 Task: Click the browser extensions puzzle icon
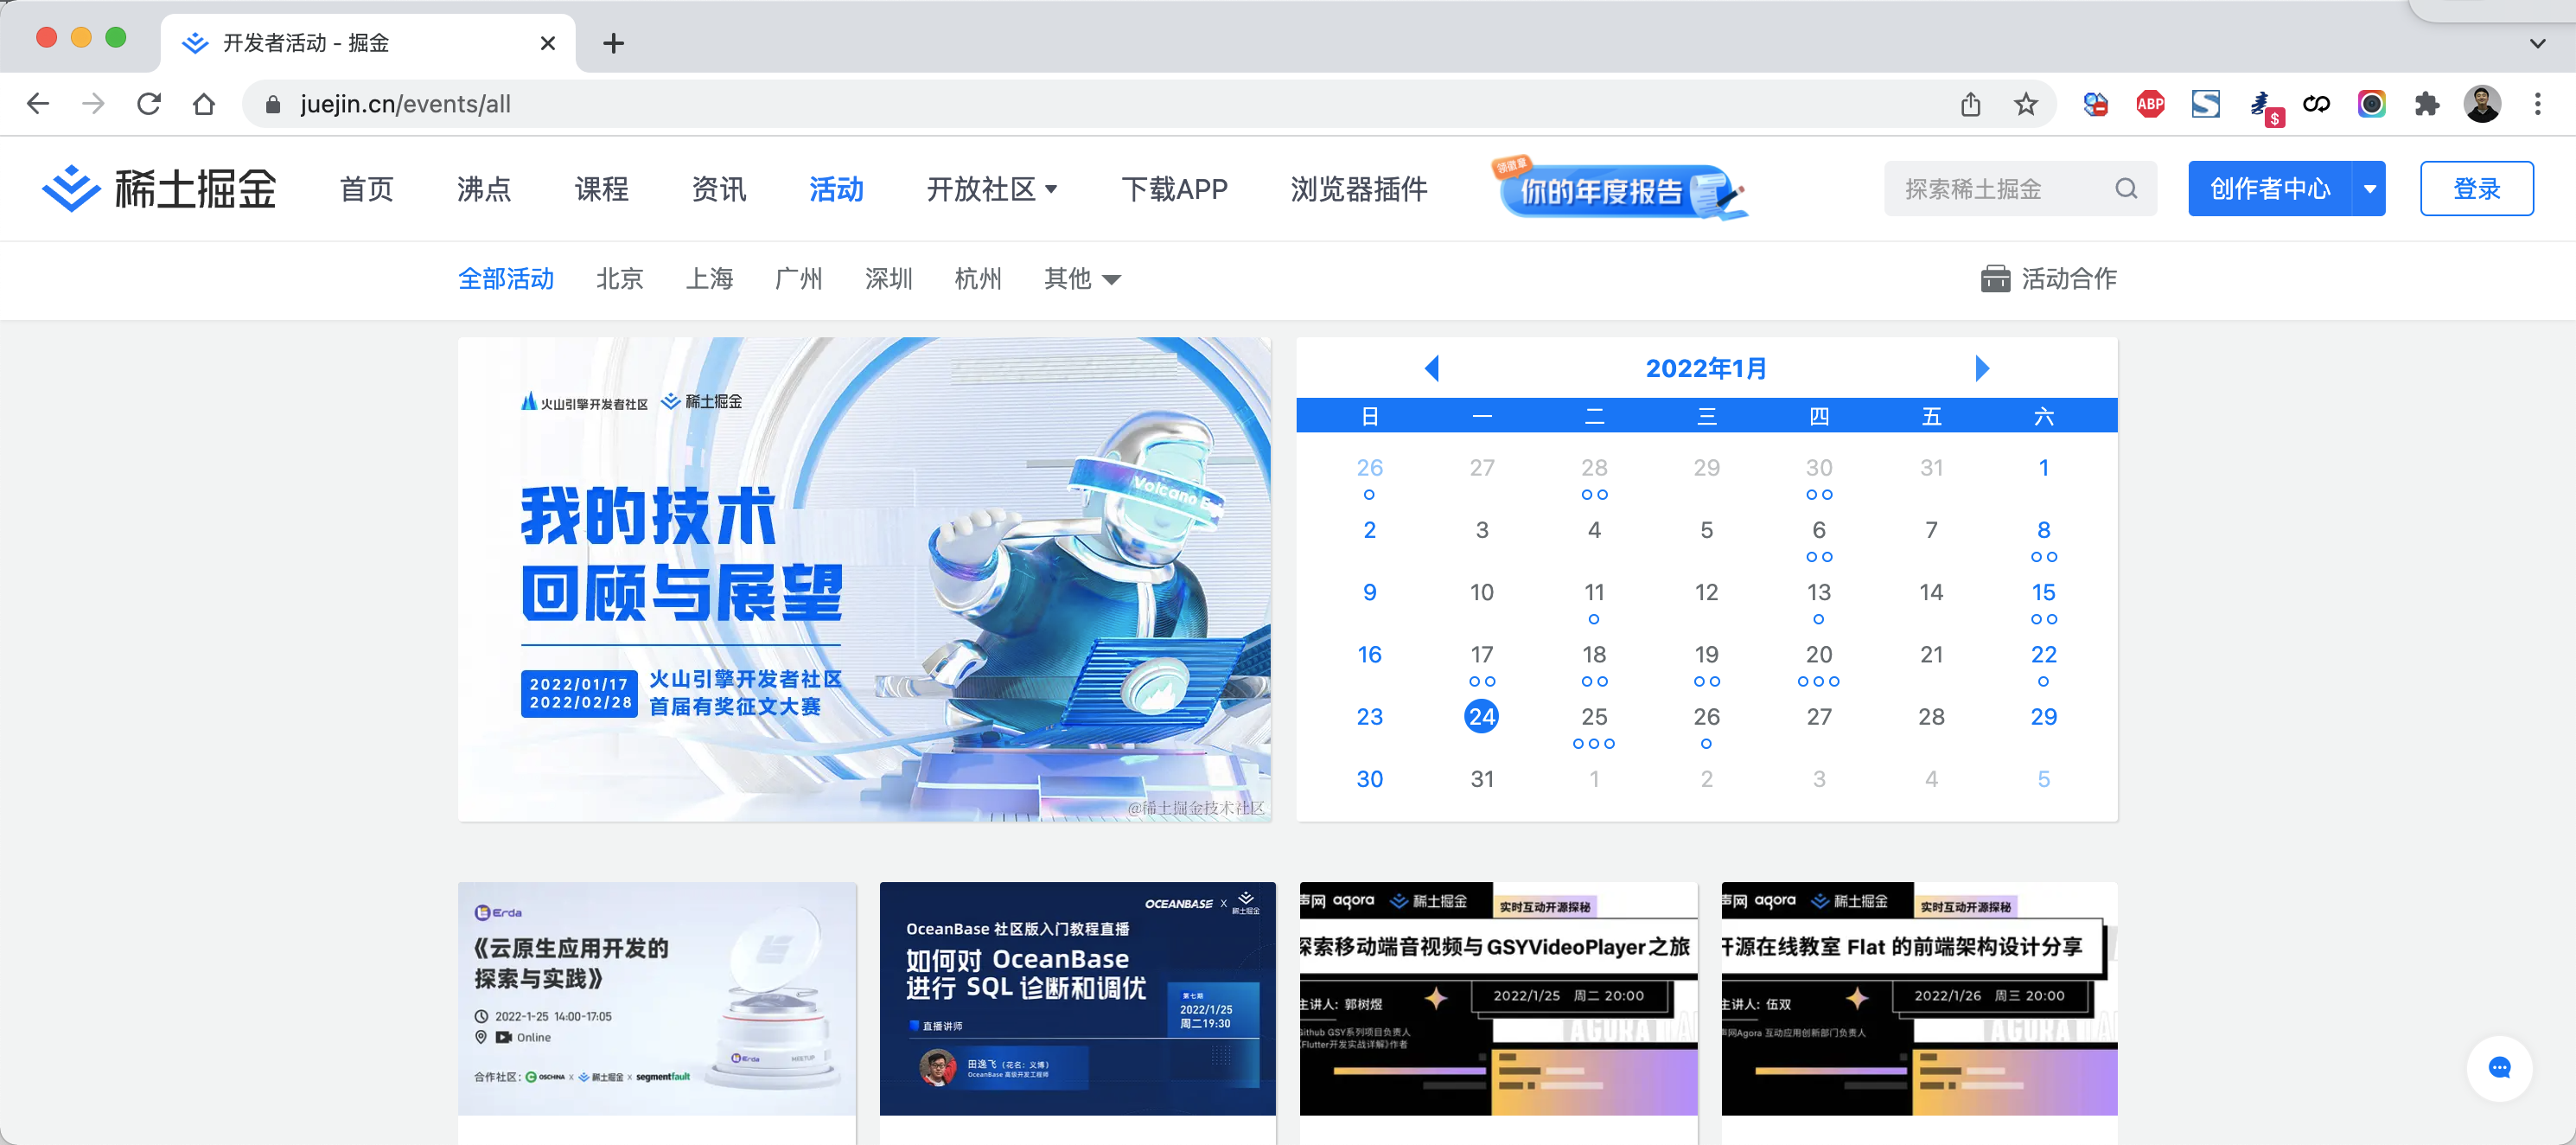2427,103
